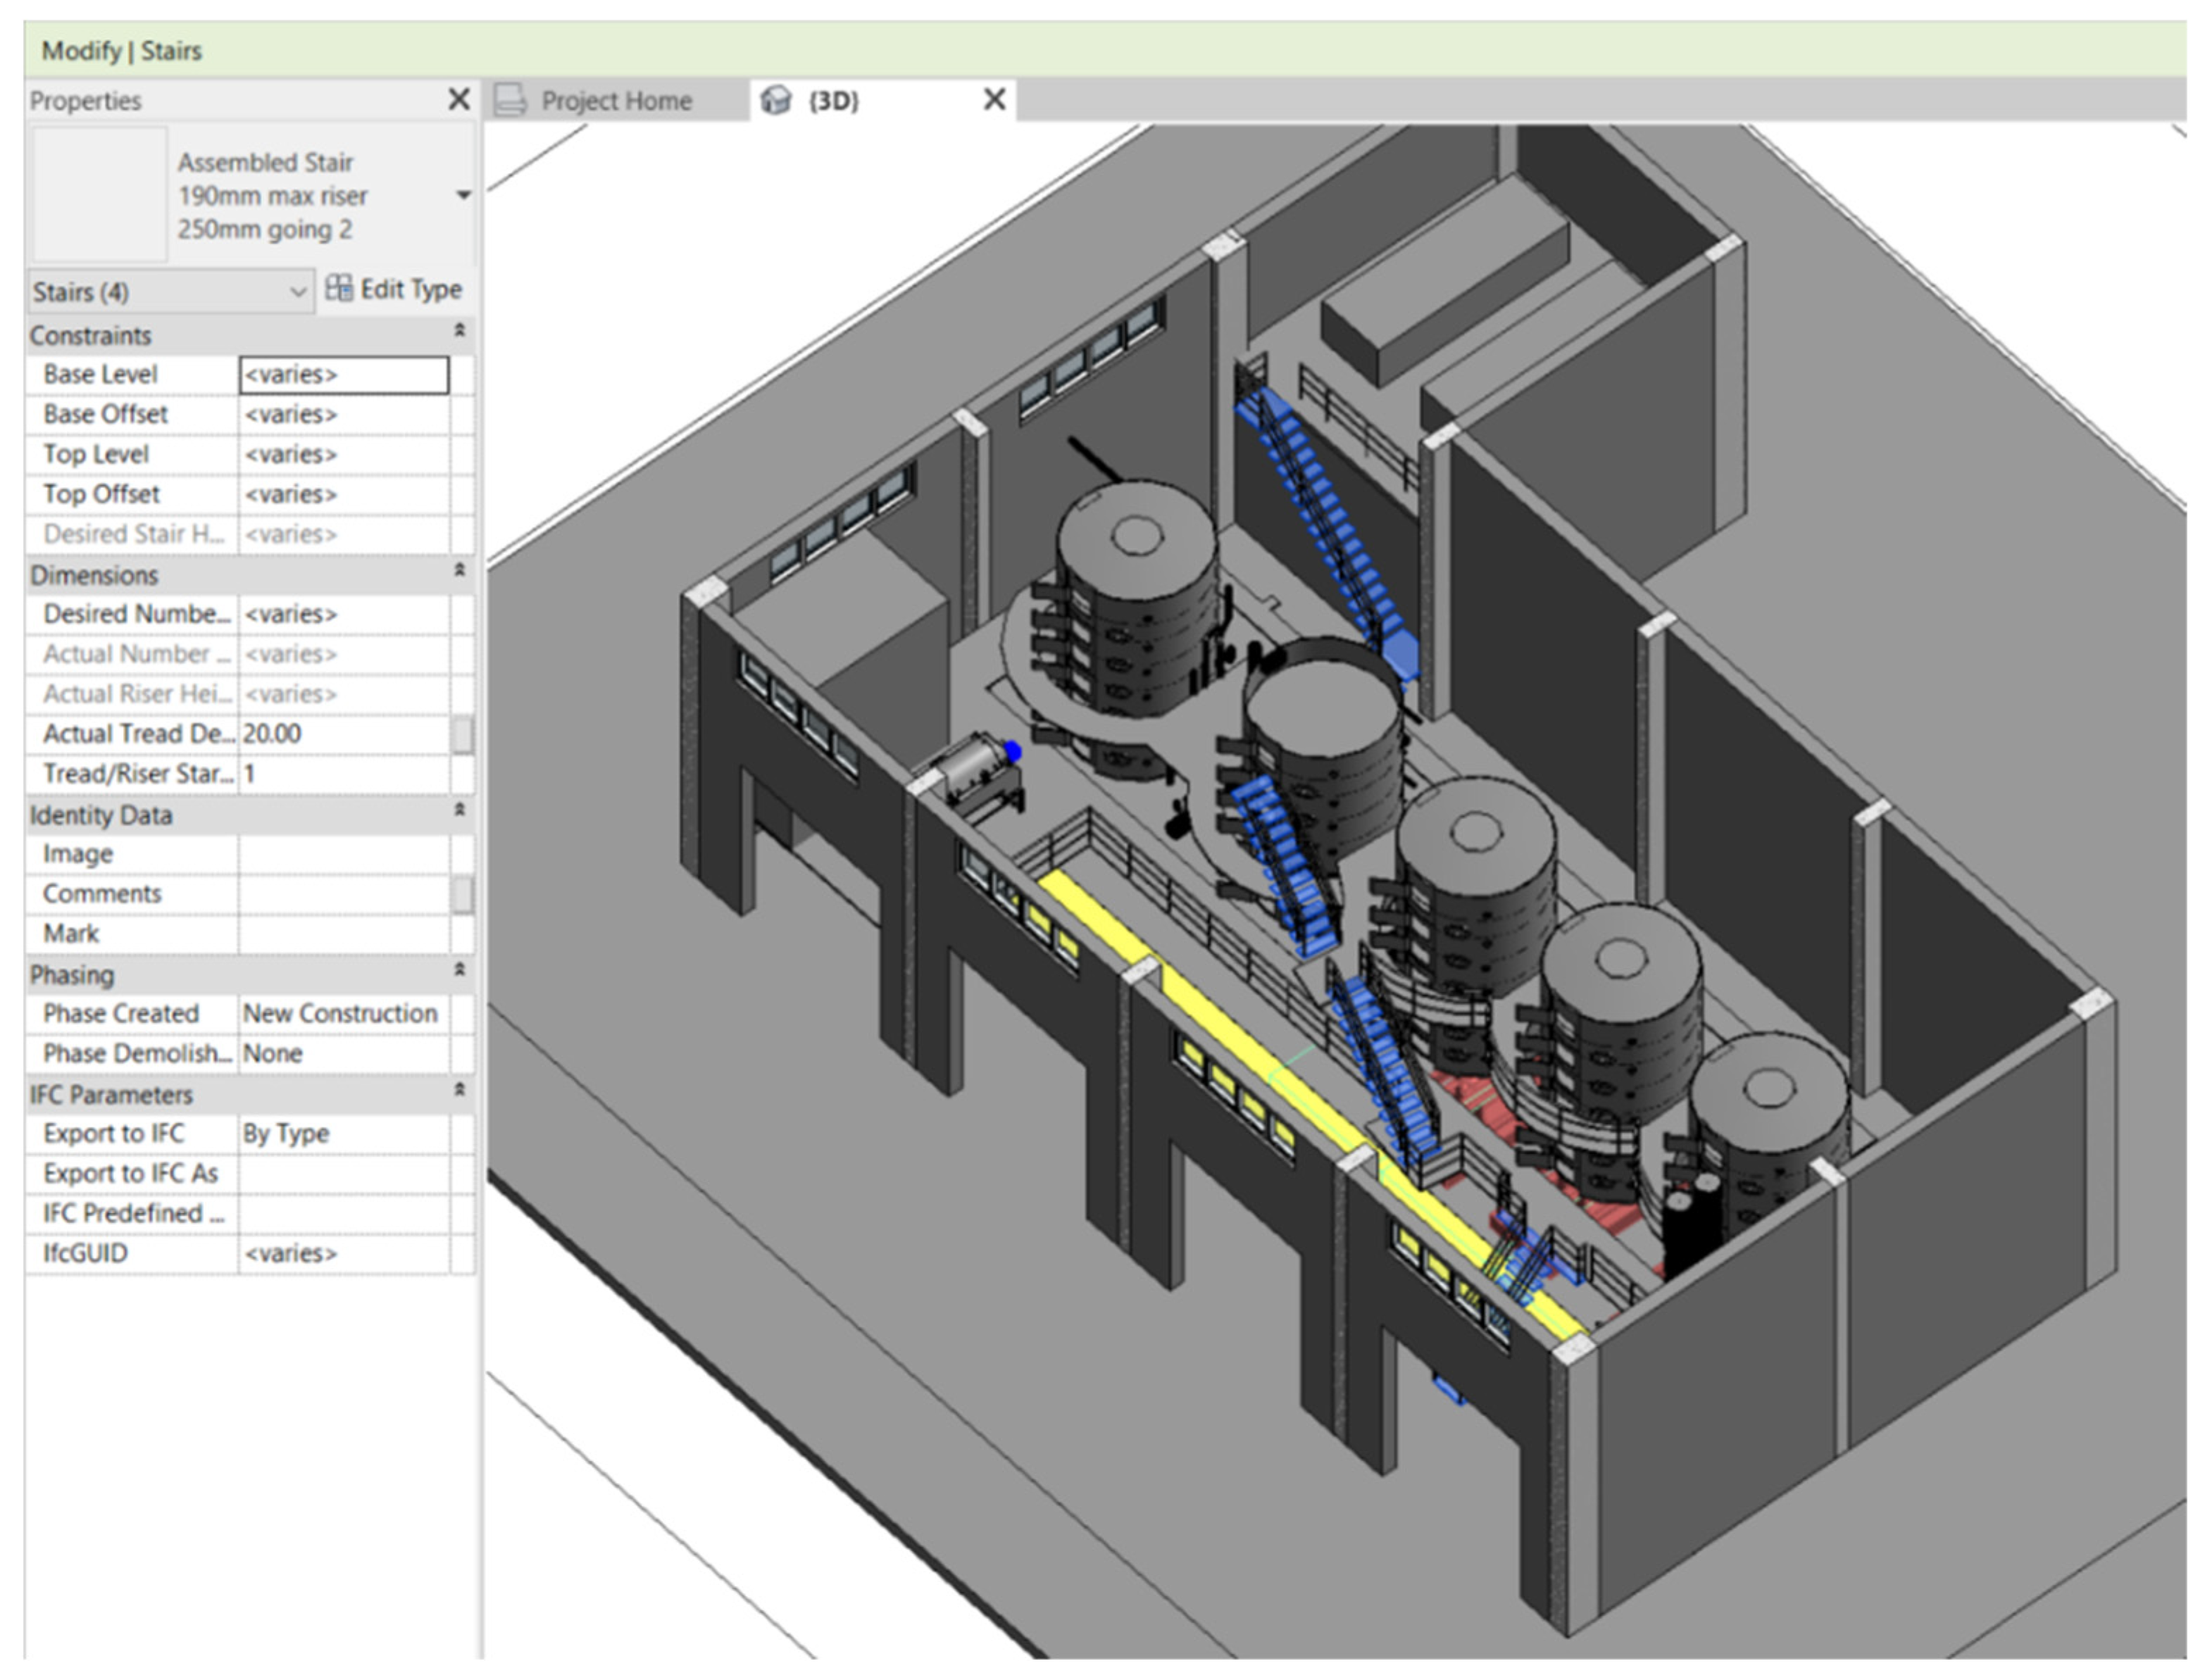Click the {3D} view cube icon
The image size is (2205, 1680).
tap(776, 100)
